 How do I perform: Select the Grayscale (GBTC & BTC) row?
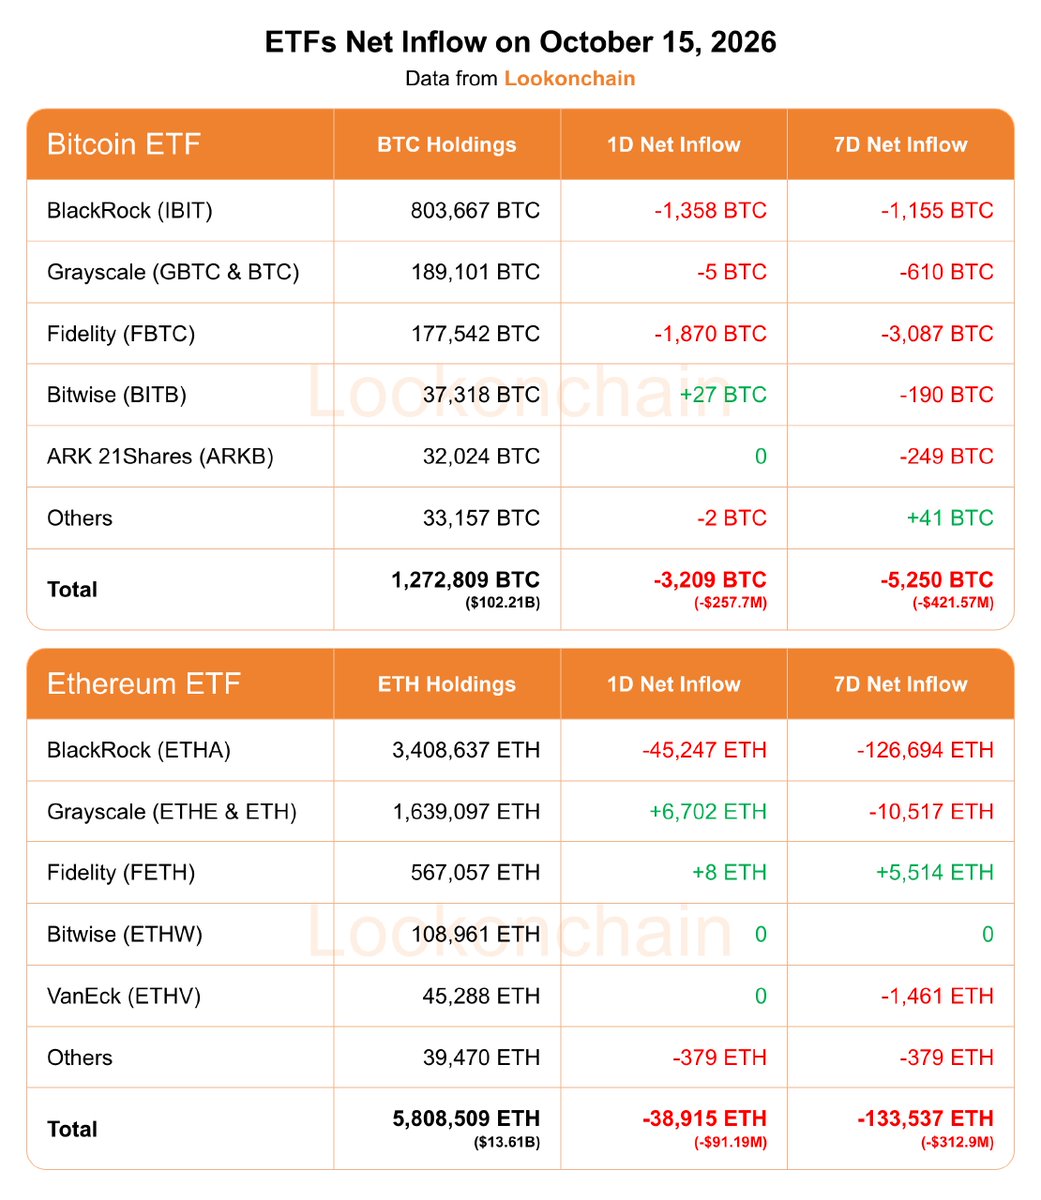coord(520,272)
